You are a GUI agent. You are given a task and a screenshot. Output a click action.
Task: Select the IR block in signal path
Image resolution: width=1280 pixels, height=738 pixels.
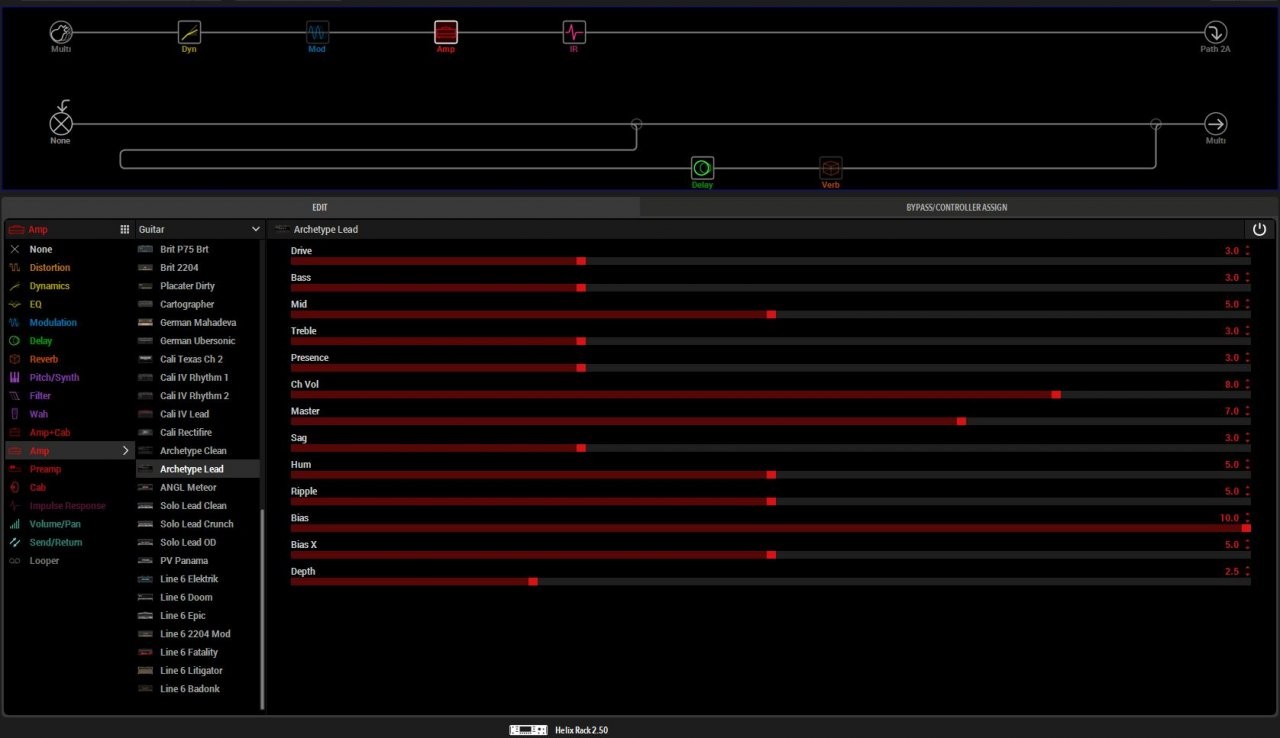pyautogui.click(x=574, y=33)
